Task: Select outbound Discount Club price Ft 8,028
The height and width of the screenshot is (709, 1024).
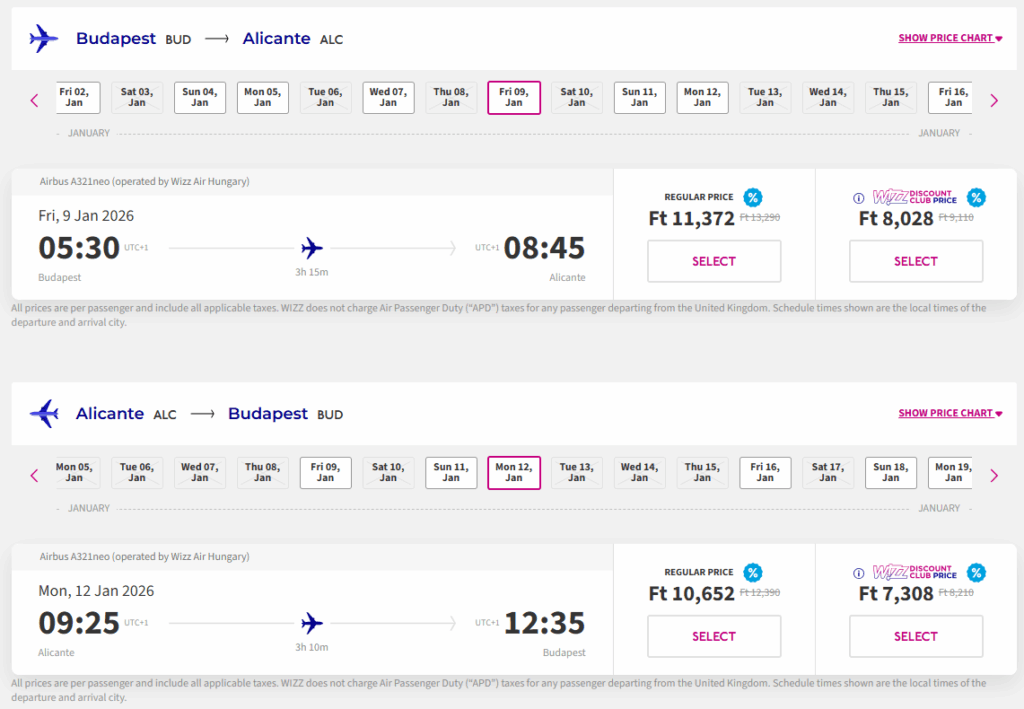Action: tap(915, 261)
